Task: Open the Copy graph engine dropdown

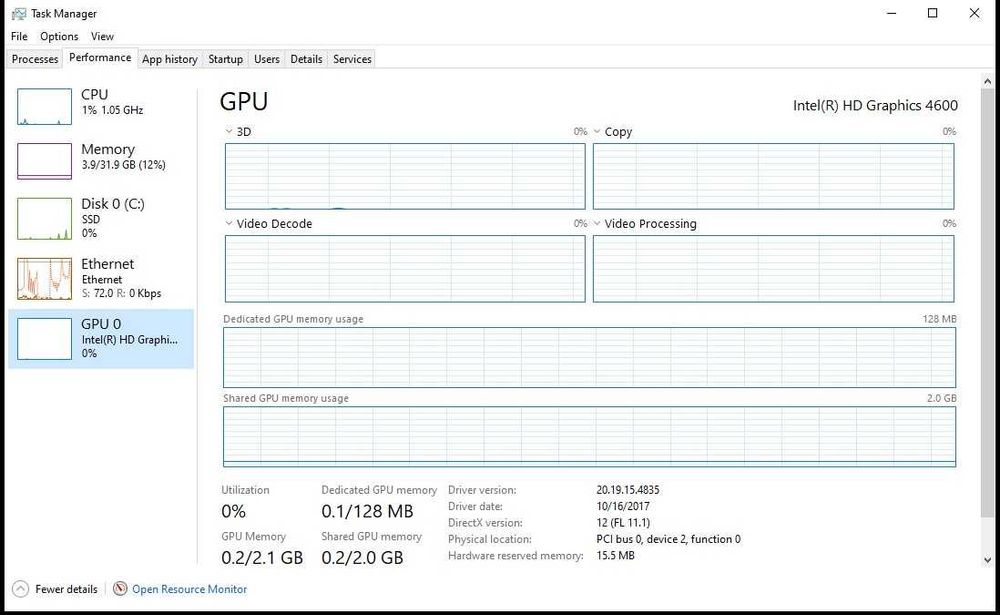Action: 597,132
